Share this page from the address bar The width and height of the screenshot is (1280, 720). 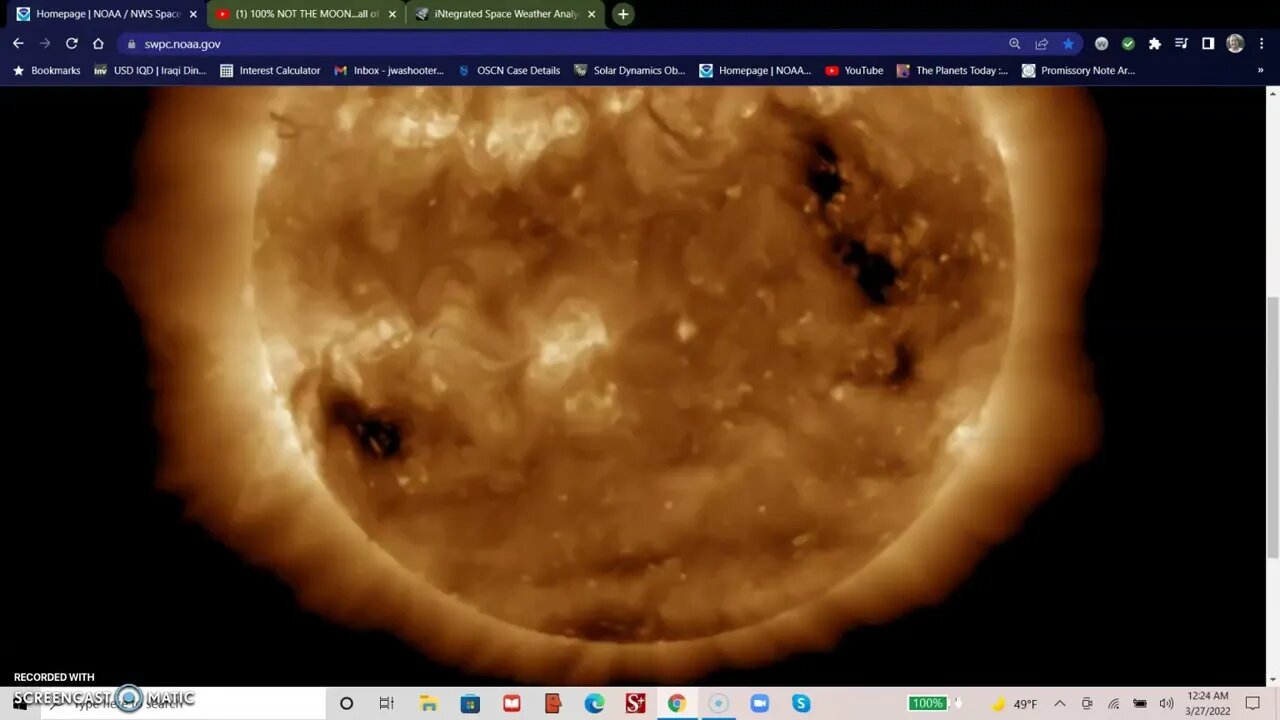point(1042,44)
